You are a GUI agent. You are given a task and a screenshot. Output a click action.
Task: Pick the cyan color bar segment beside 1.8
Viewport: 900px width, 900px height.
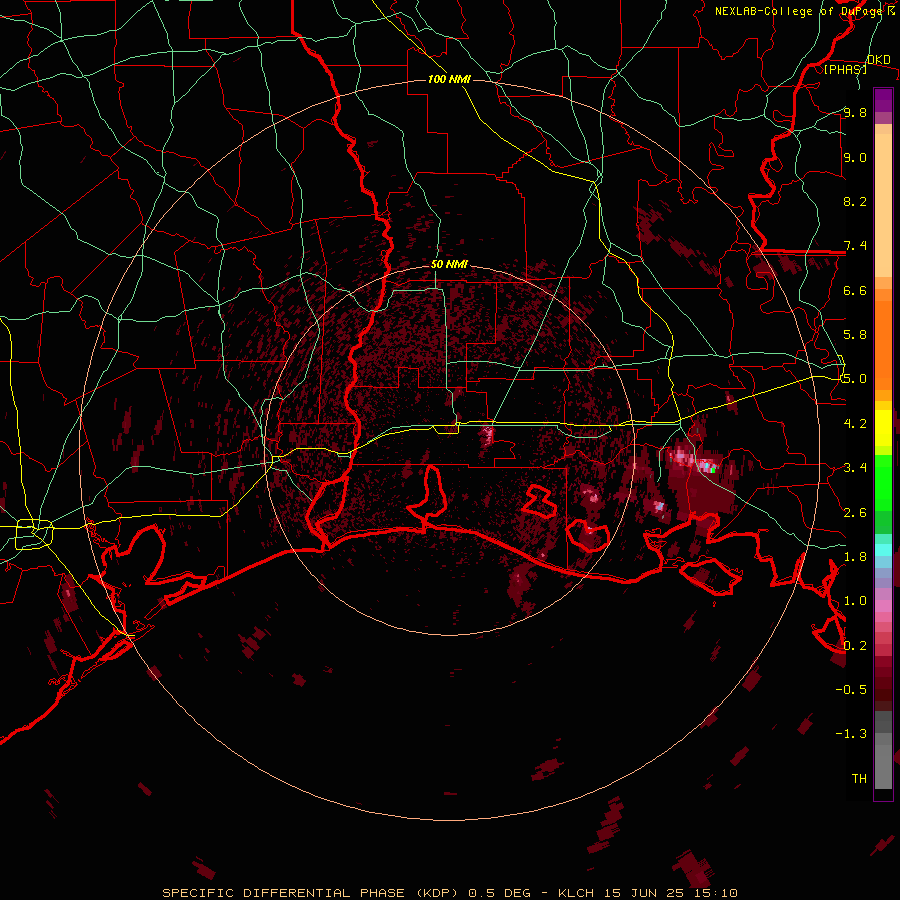pyautogui.click(x=883, y=550)
